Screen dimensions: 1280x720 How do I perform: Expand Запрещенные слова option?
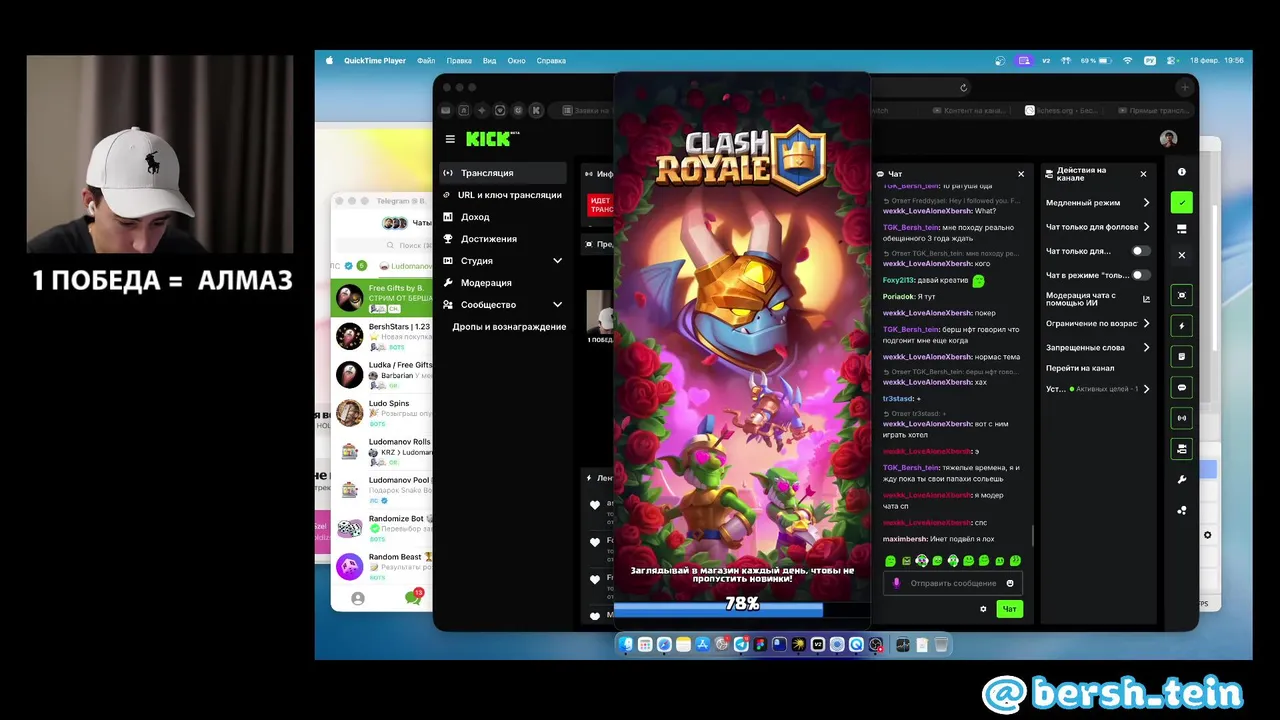point(1098,348)
